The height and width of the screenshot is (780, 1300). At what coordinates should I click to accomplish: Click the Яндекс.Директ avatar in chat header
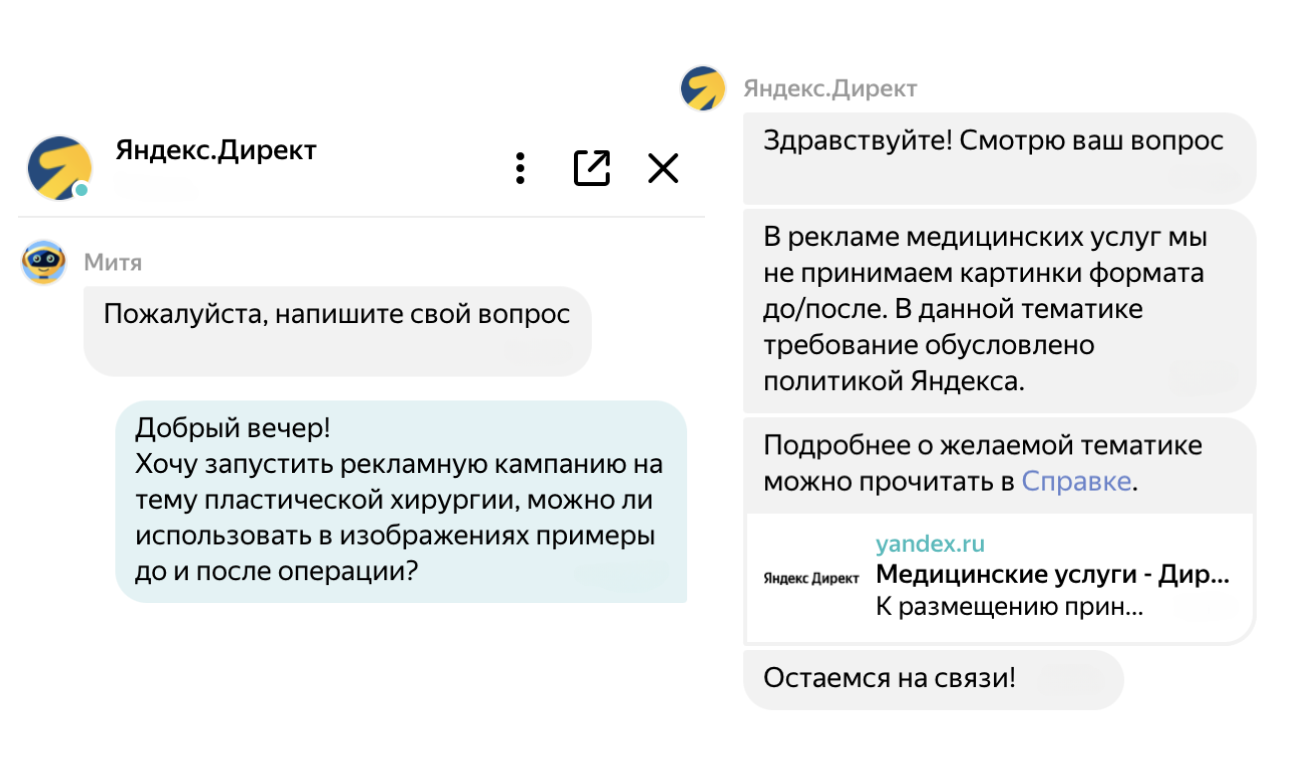point(59,167)
